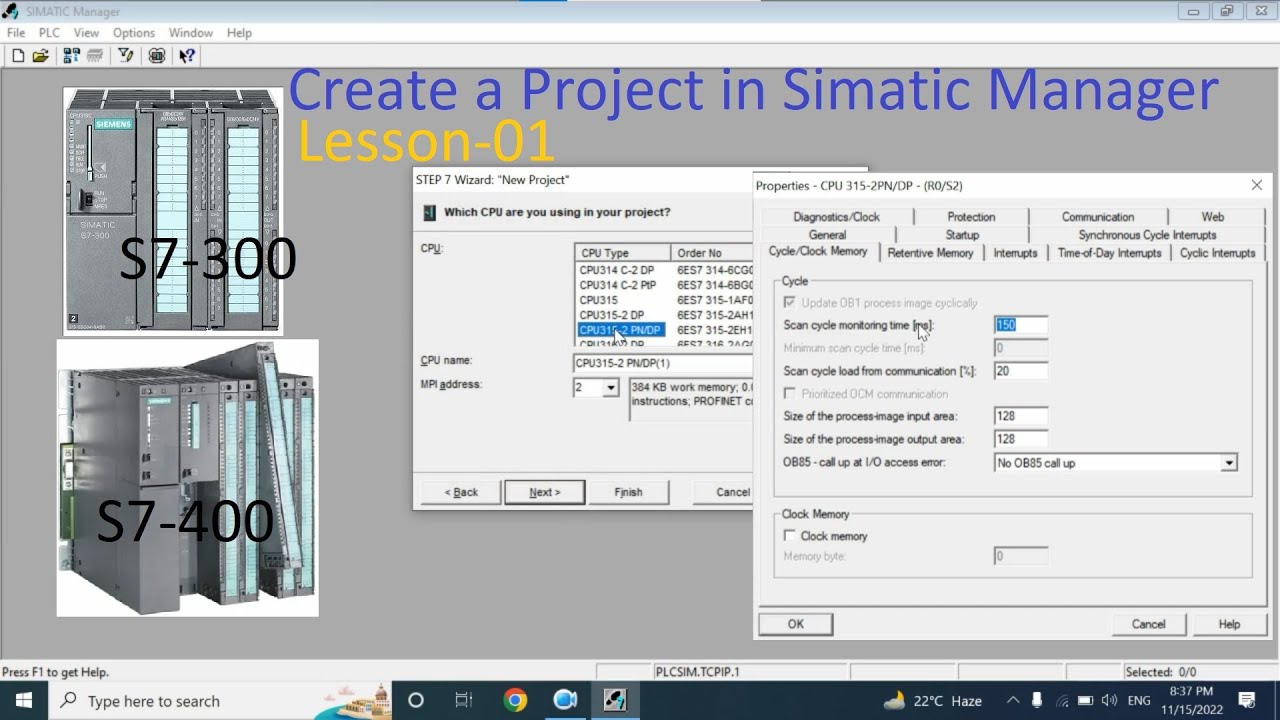Click OK in the Properties dialog
The image size is (1280, 720).
coord(795,624)
